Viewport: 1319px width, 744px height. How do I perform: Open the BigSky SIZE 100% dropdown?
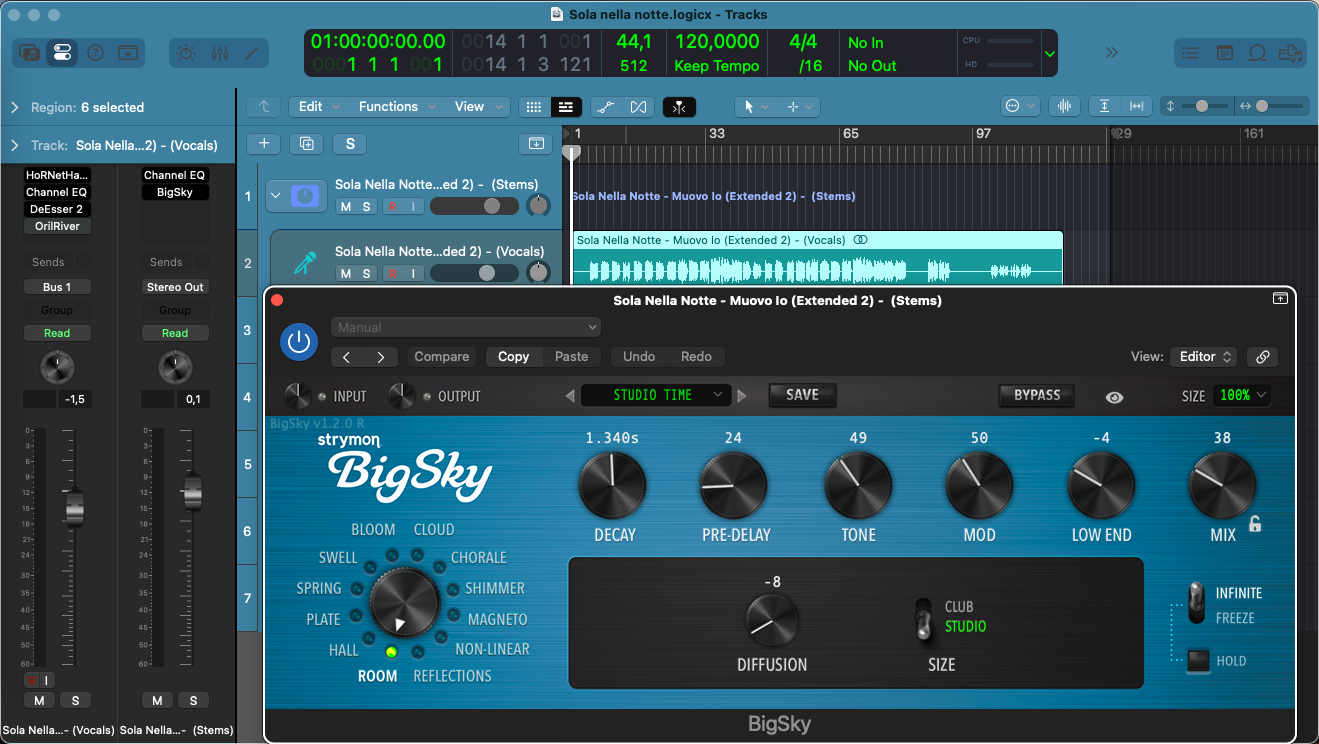point(1242,395)
